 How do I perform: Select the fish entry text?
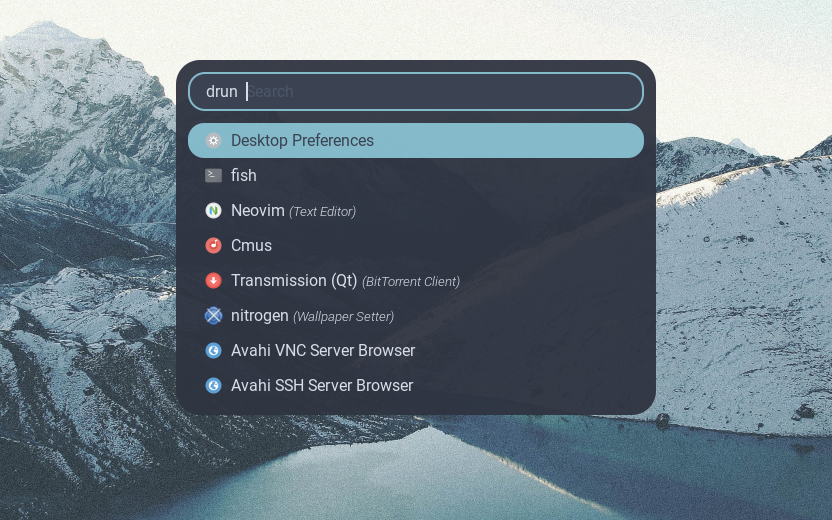tap(244, 176)
